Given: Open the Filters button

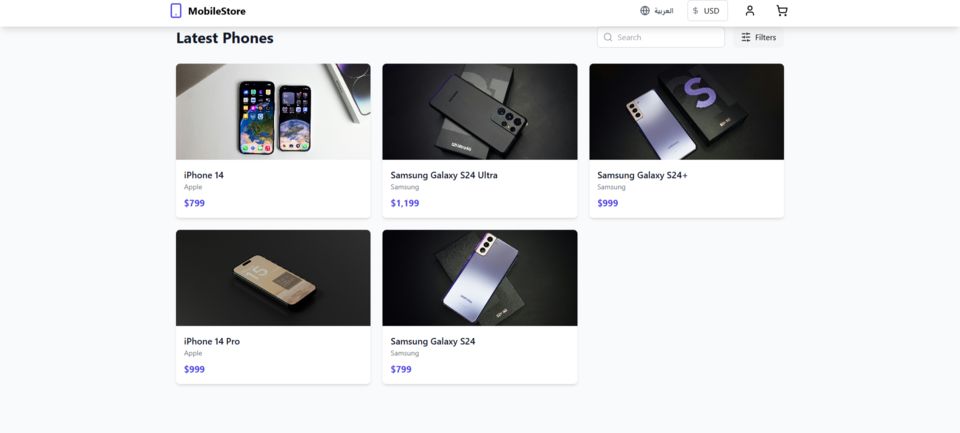Looking at the screenshot, I should pos(759,37).
